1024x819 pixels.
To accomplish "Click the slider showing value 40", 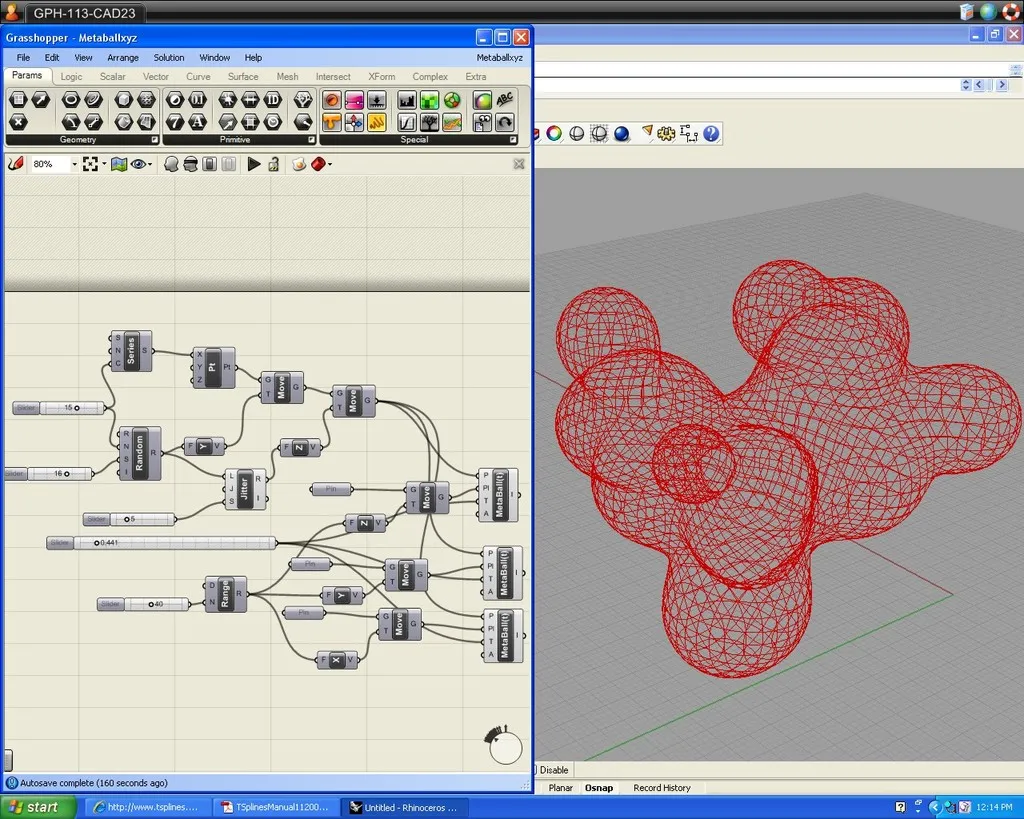I will (144, 604).
